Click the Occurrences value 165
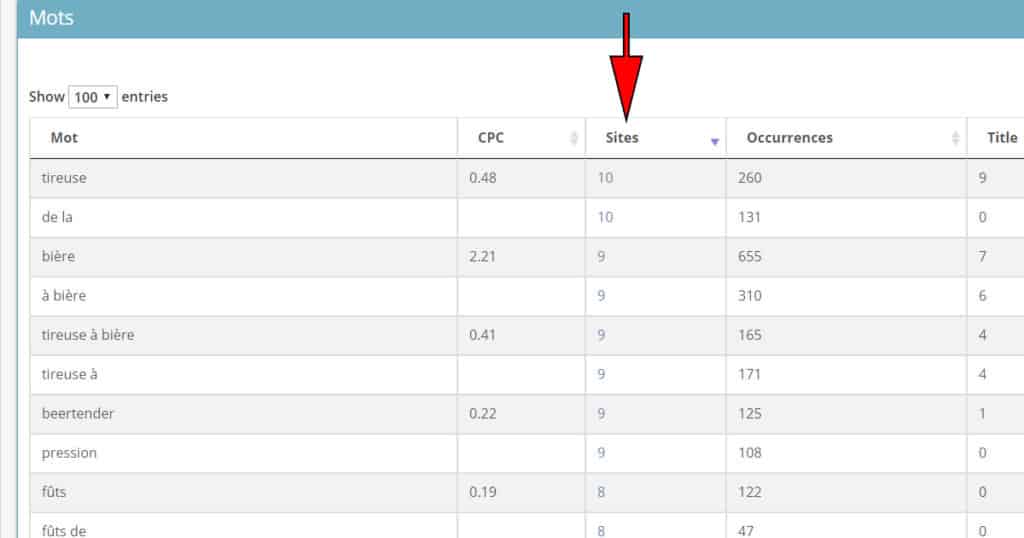The image size is (1024, 538). [x=750, y=334]
